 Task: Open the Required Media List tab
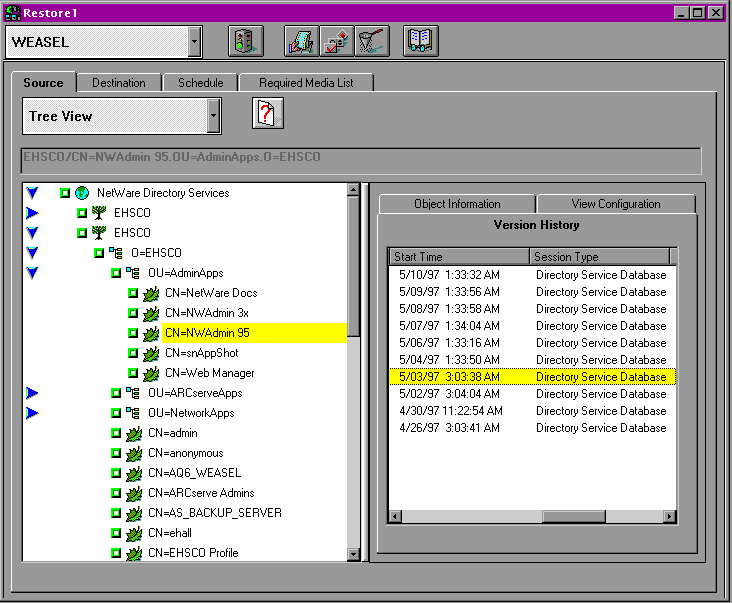pos(305,83)
